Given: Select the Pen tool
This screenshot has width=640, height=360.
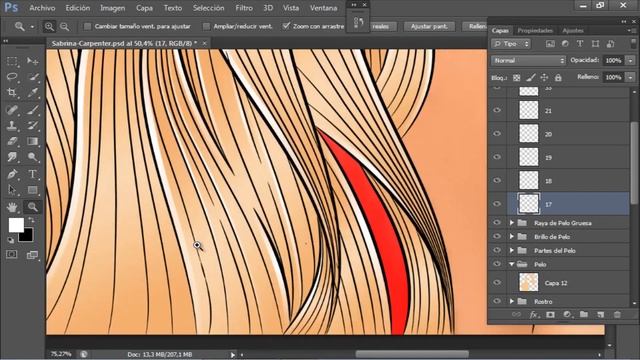Looking at the screenshot, I should 12,174.
